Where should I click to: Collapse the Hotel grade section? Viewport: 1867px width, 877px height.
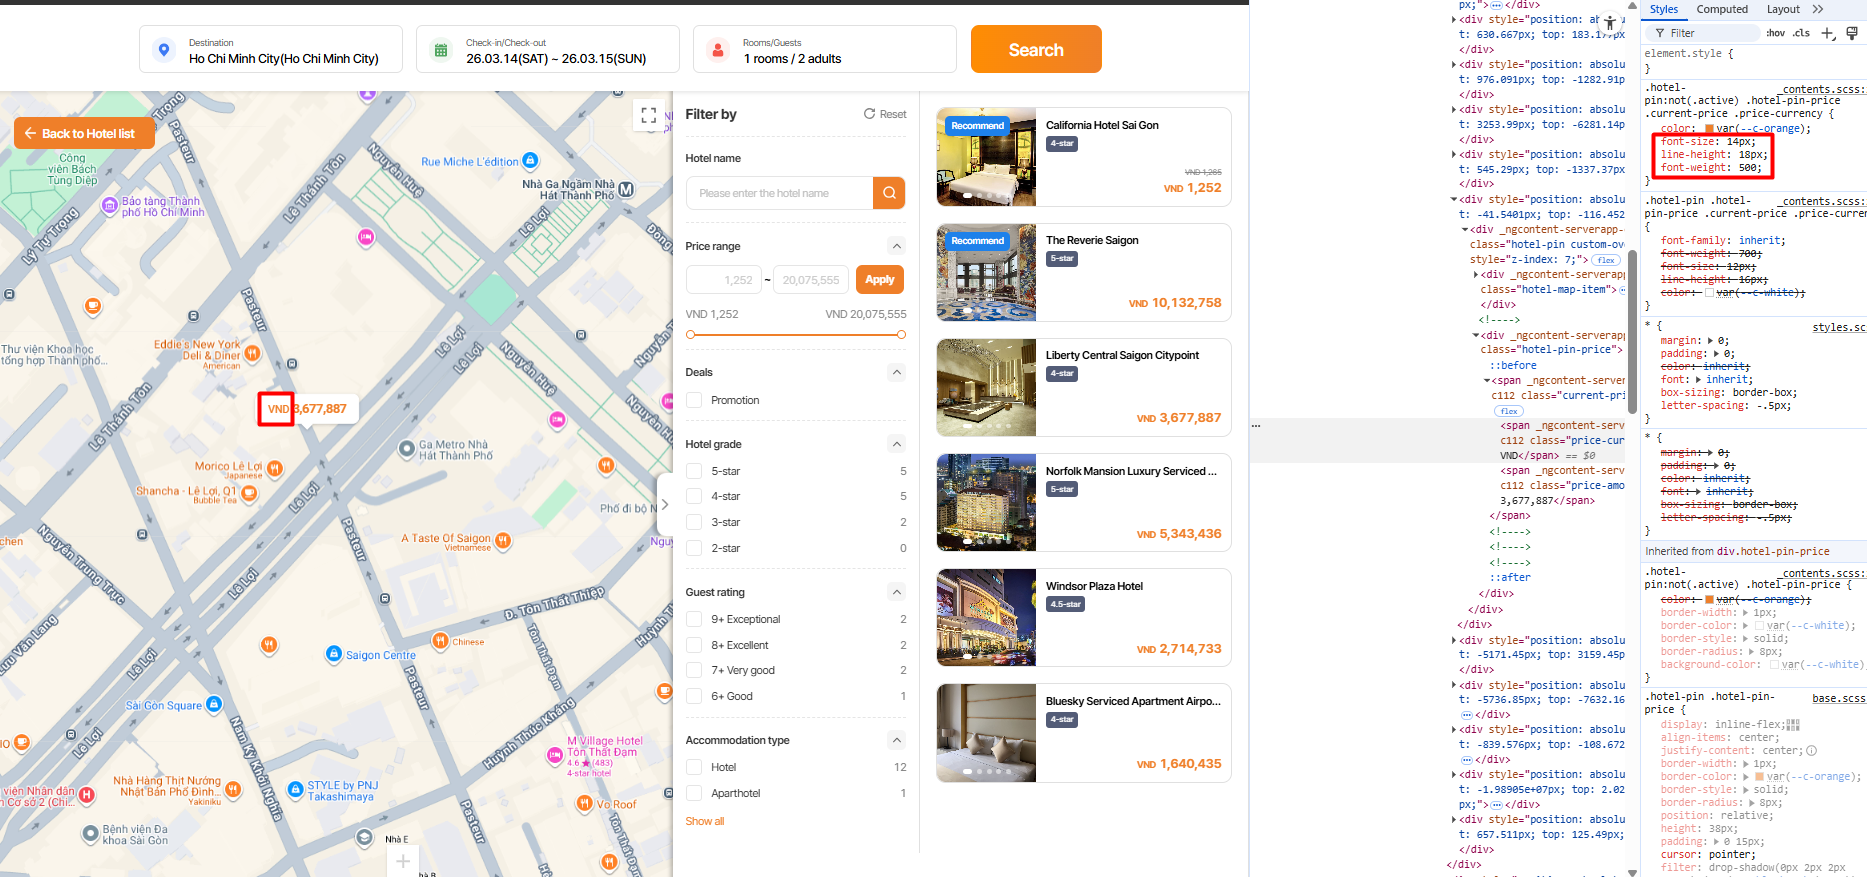[896, 444]
